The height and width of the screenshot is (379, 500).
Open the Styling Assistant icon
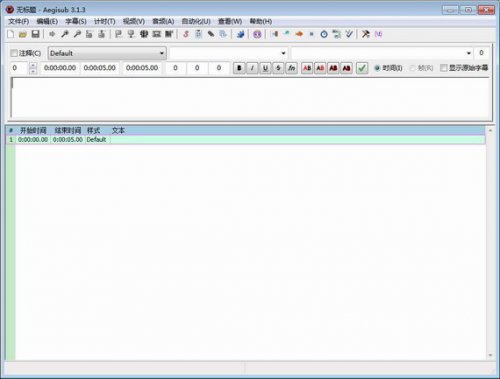(287, 34)
